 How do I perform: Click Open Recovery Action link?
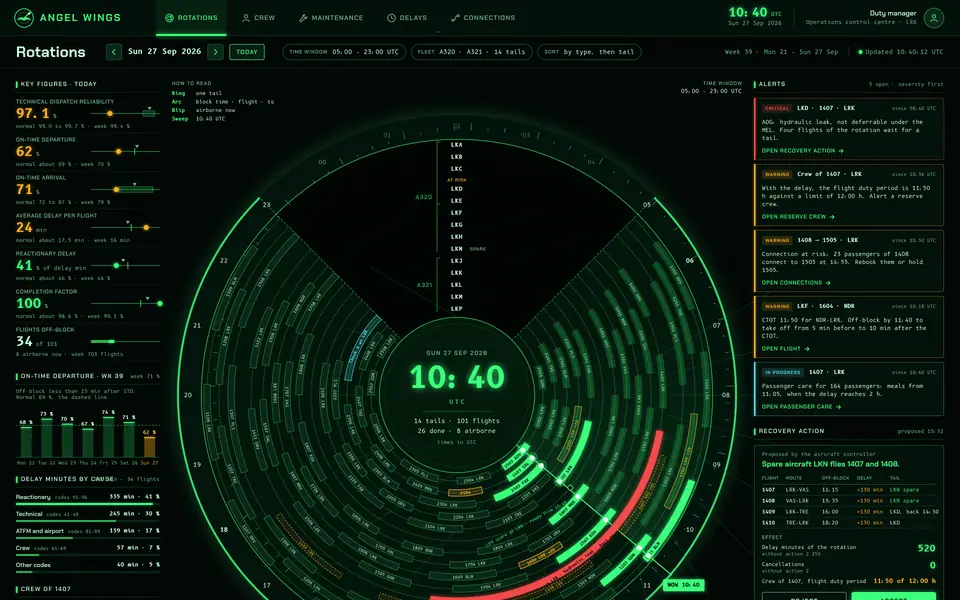(x=802, y=151)
